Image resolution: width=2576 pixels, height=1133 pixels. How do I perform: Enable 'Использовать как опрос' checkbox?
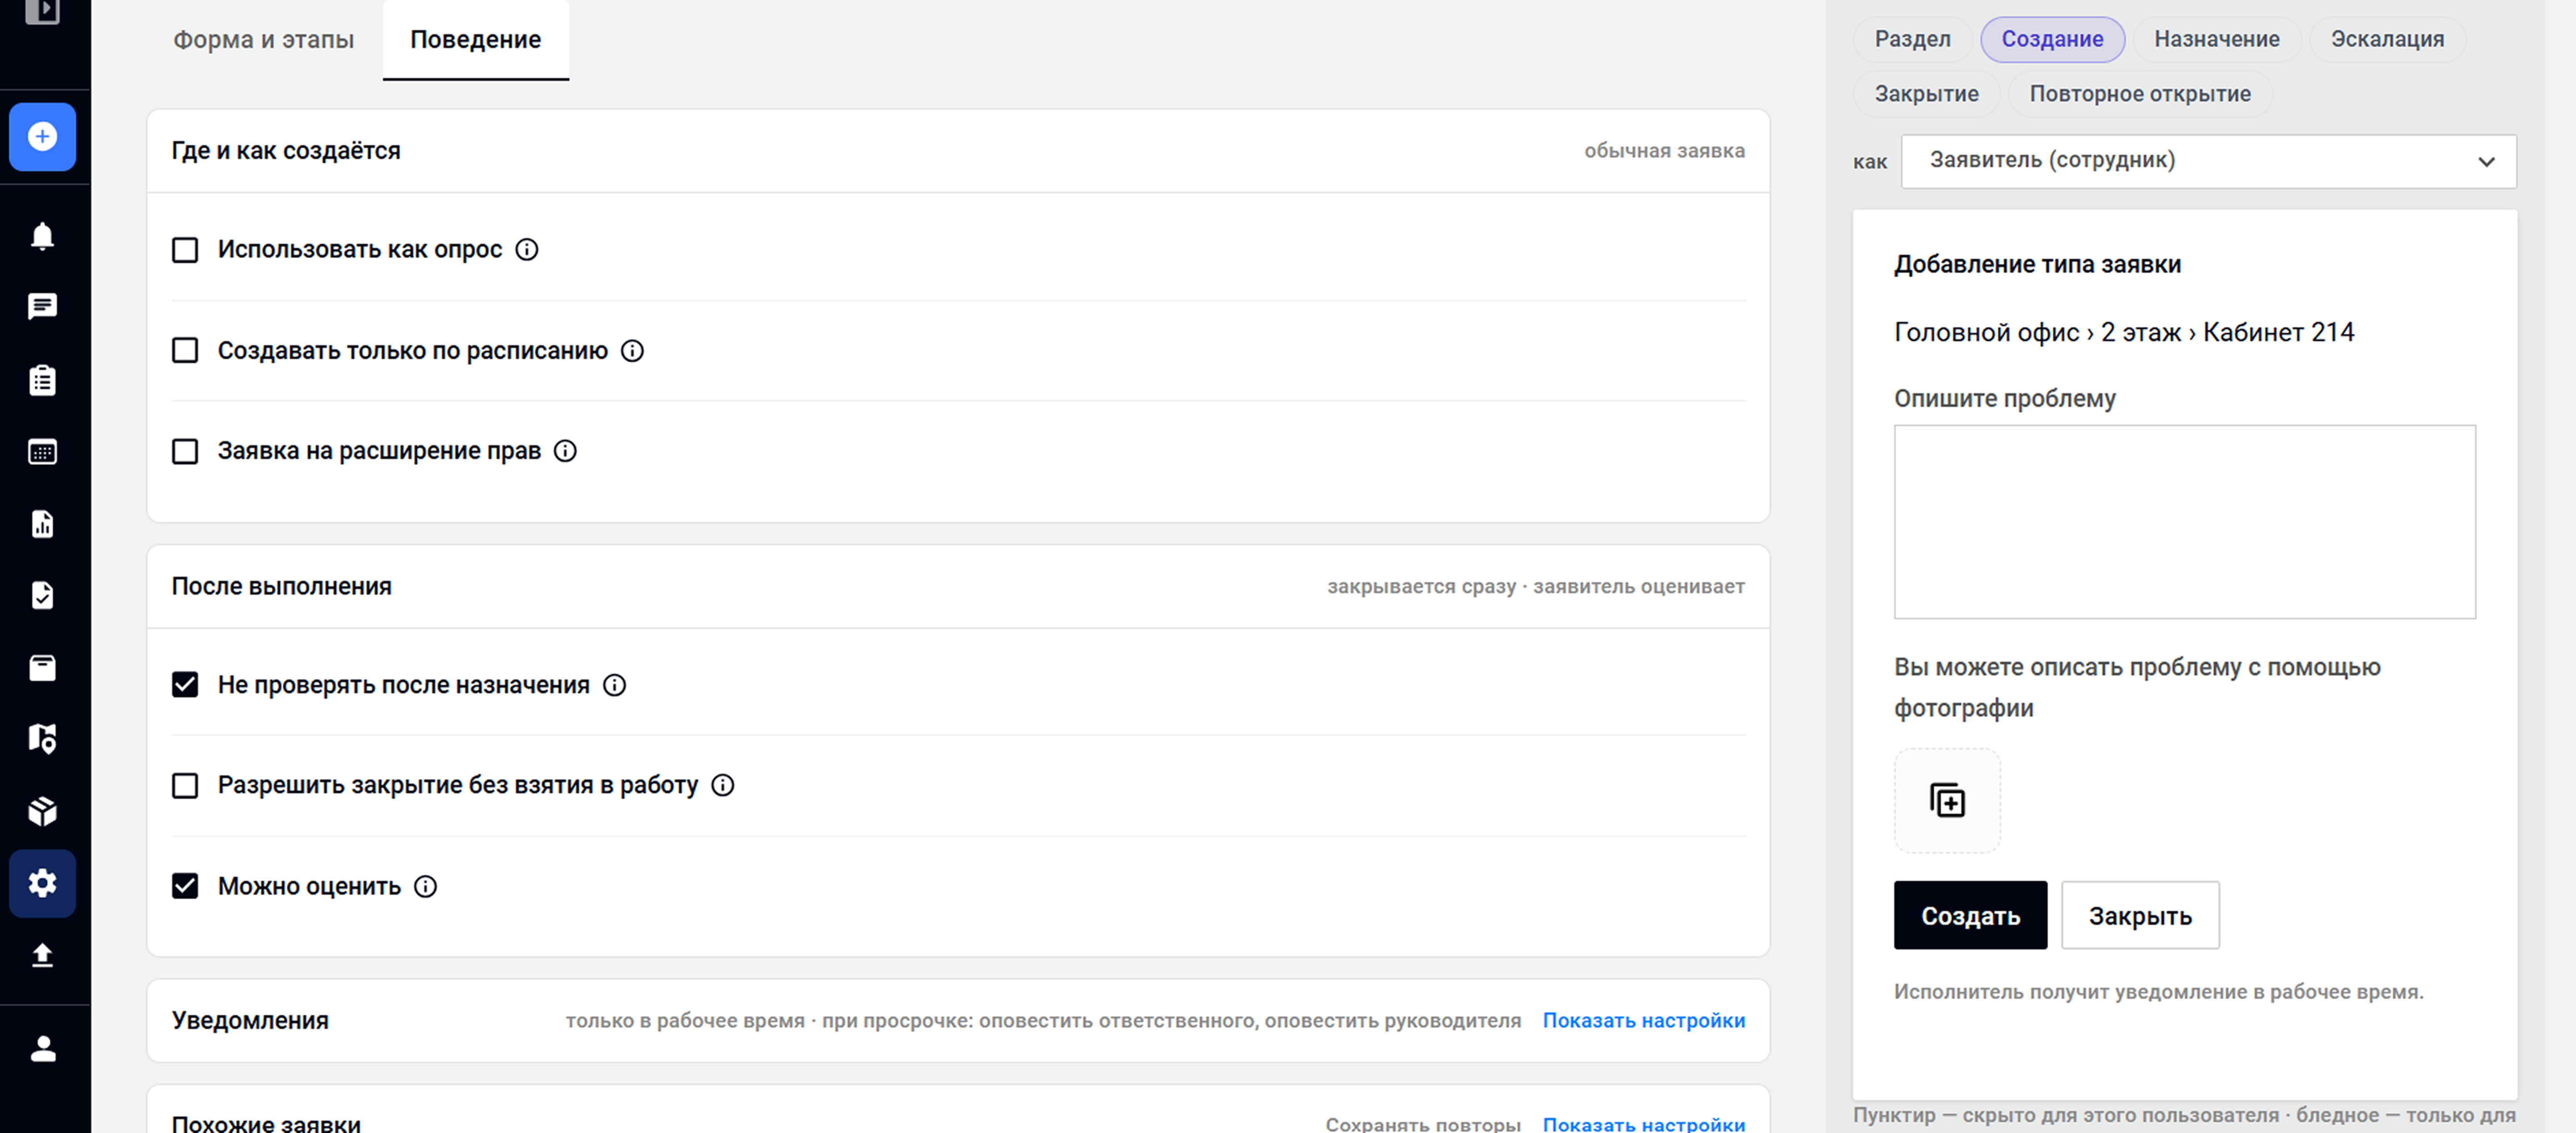(185, 250)
